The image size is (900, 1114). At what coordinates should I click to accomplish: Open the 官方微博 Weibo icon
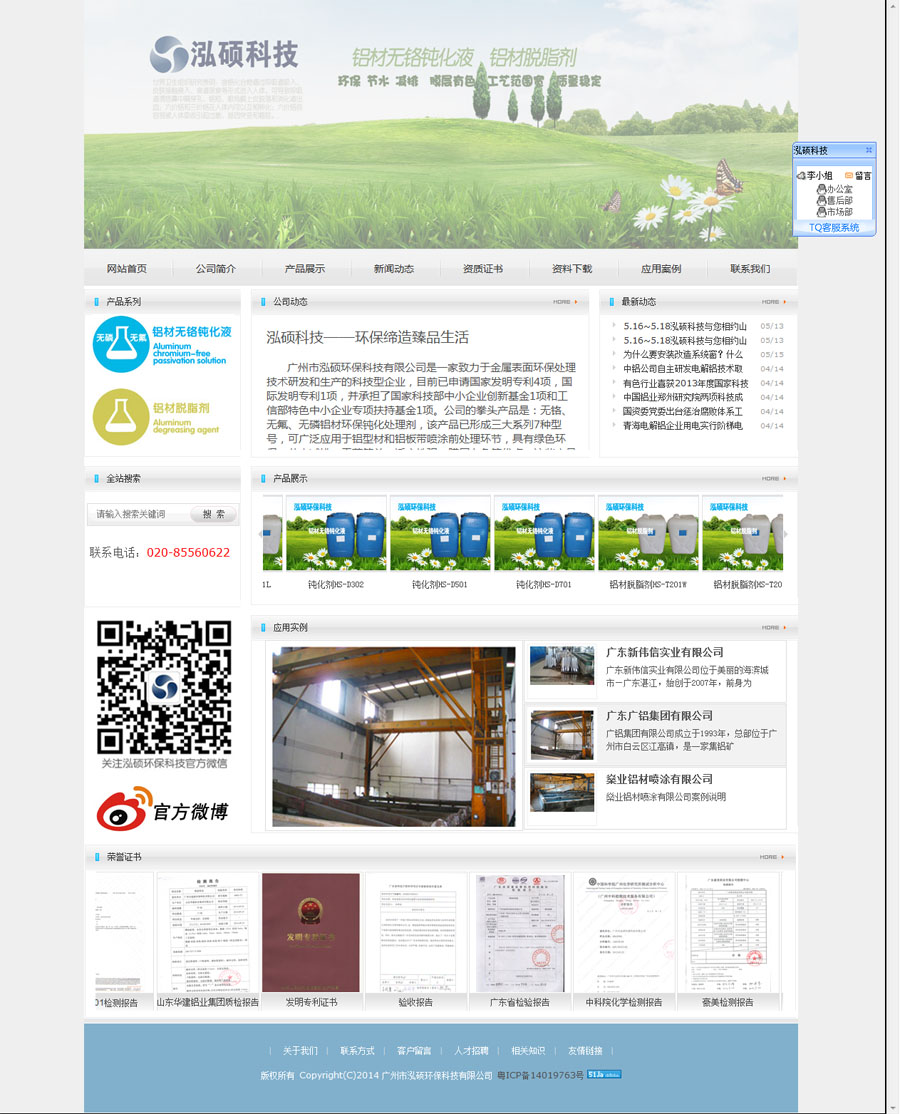coord(162,808)
